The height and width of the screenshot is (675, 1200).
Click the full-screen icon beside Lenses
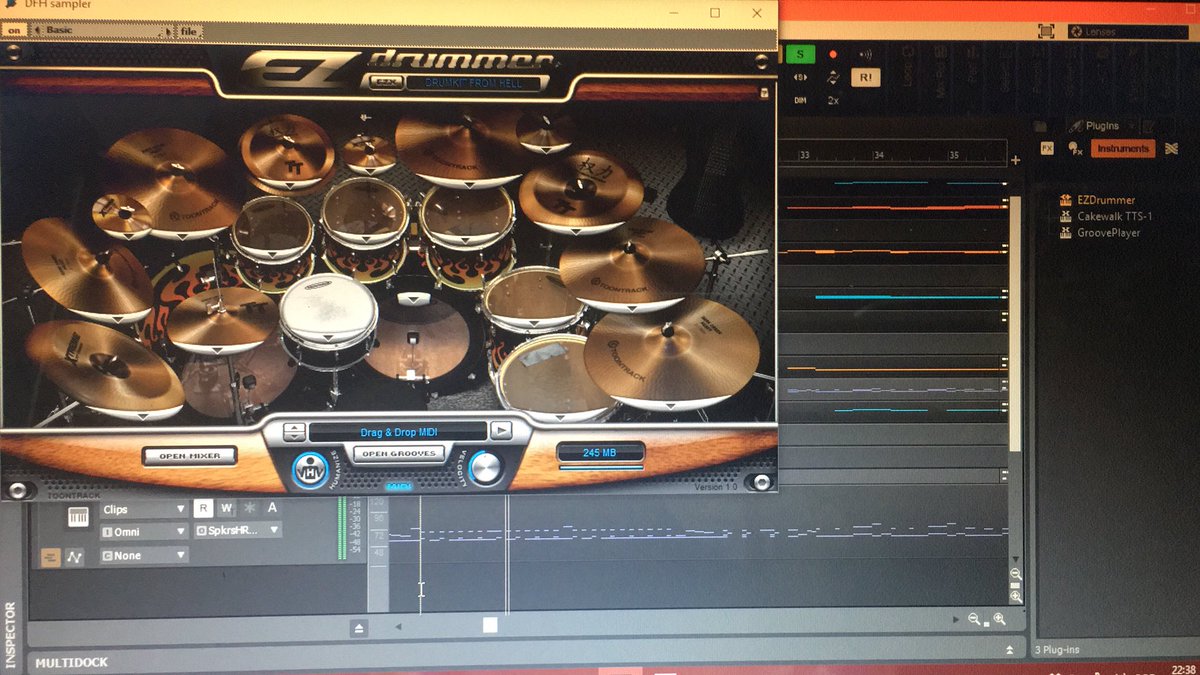pyautogui.click(x=1046, y=32)
